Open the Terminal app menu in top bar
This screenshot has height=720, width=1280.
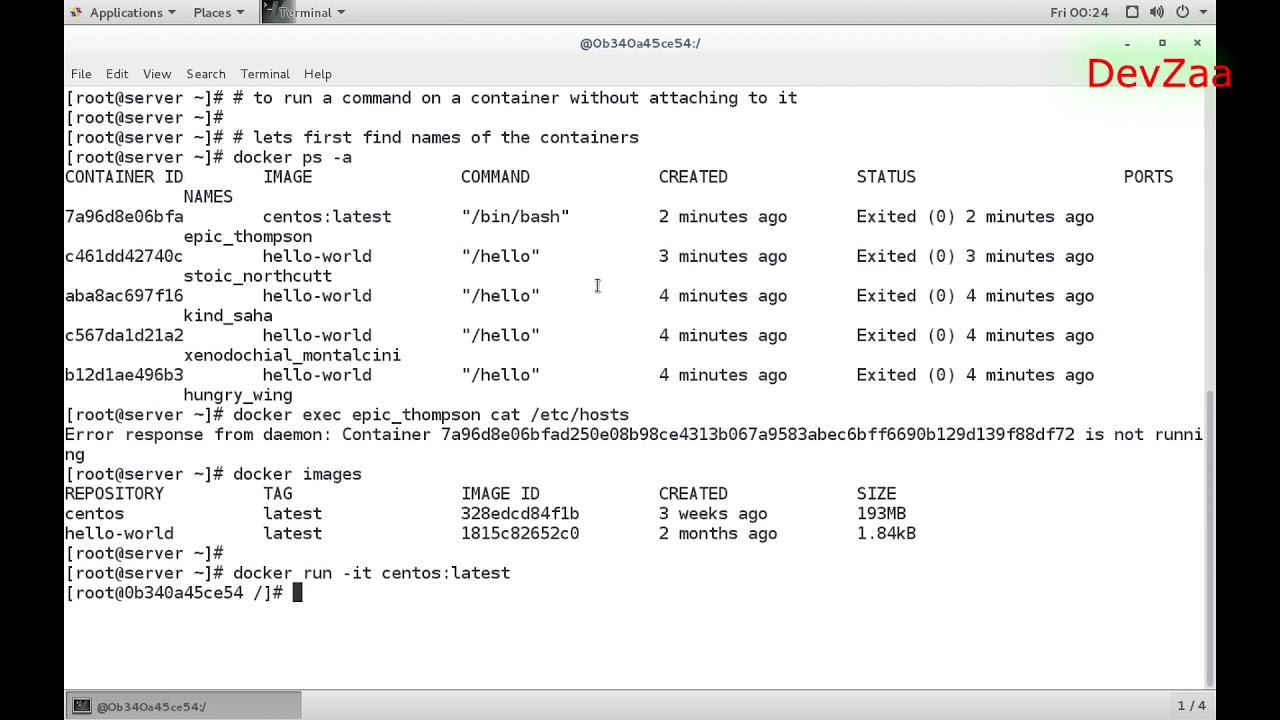click(x=305, y=12)
